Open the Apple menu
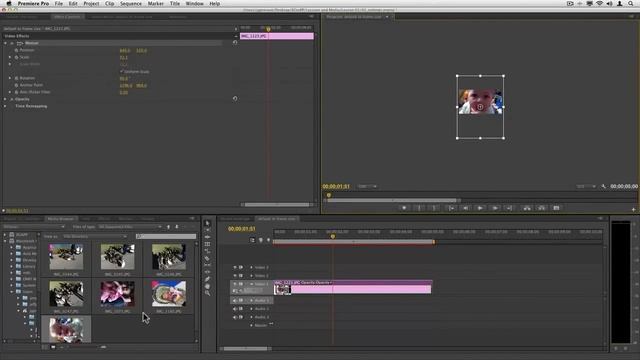This screenshot has width=640, height=360. [9, 3]
